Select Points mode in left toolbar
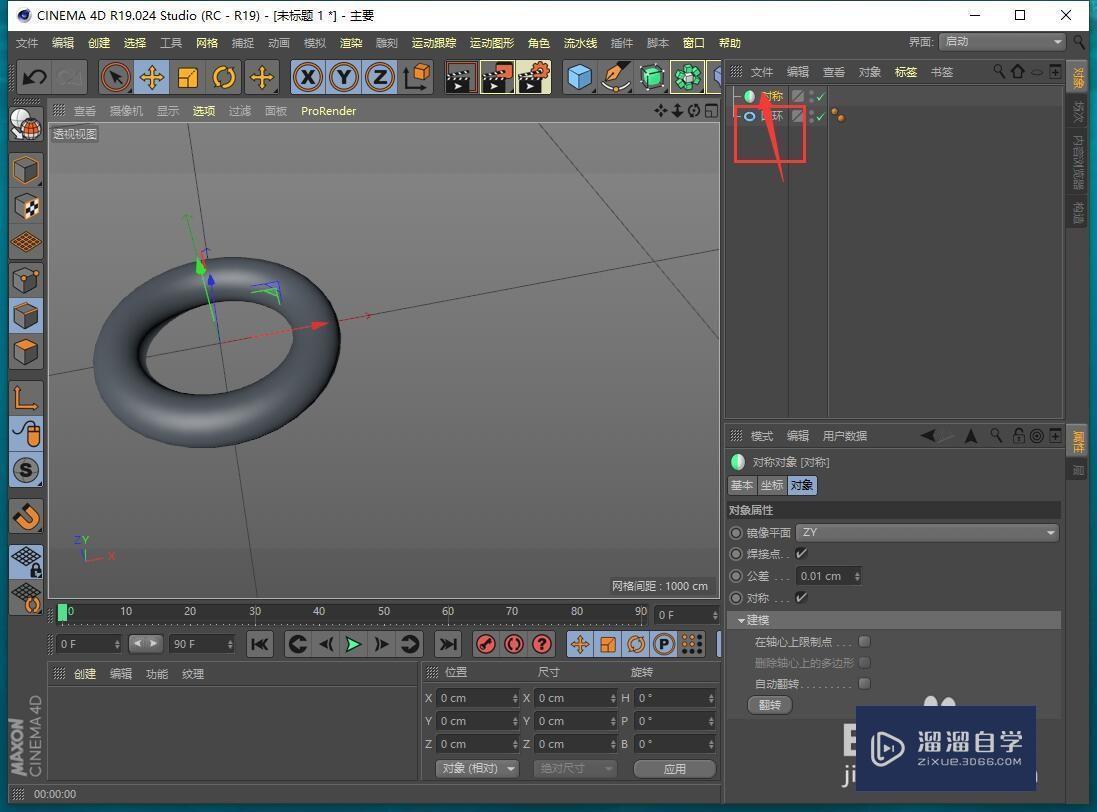This screenshot has width=1097, height=812. pos(26,280)
